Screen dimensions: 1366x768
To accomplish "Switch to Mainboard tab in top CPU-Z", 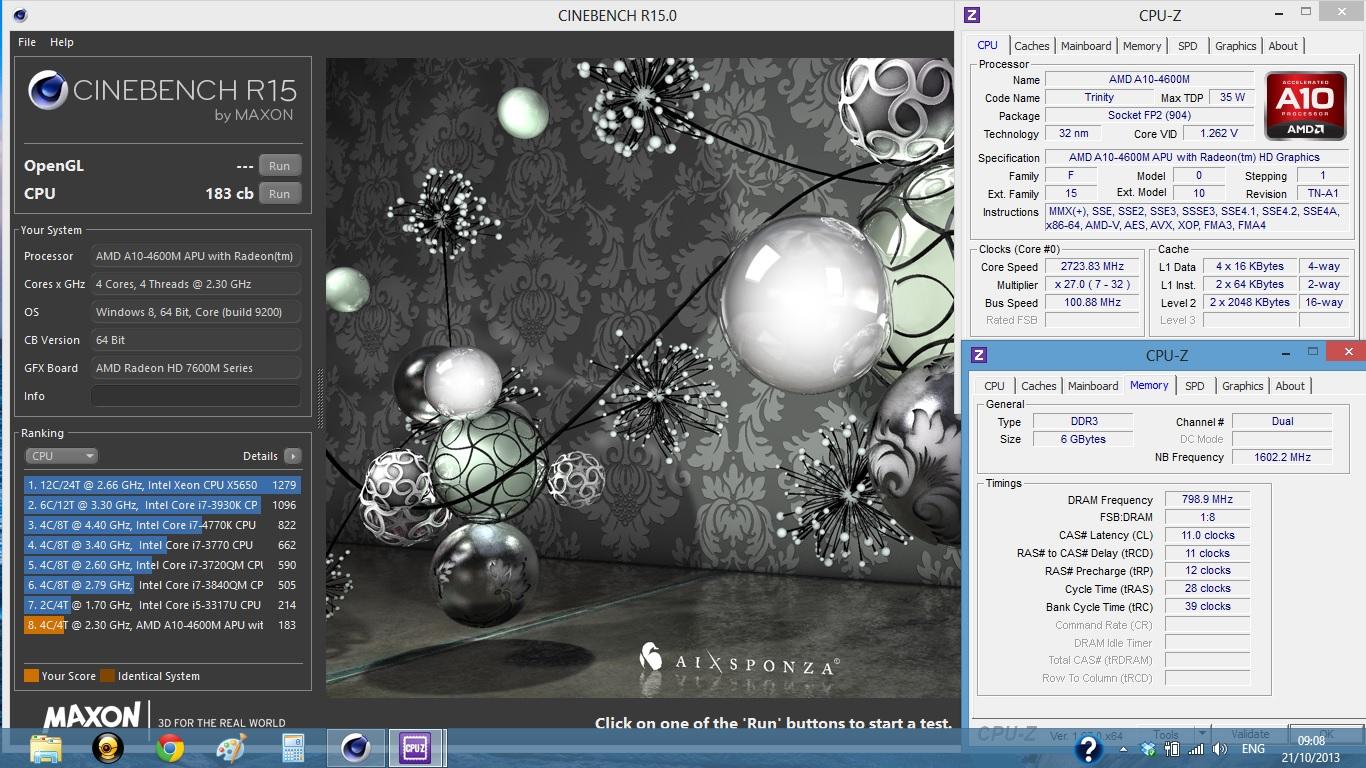I will tap(1086, 46).
